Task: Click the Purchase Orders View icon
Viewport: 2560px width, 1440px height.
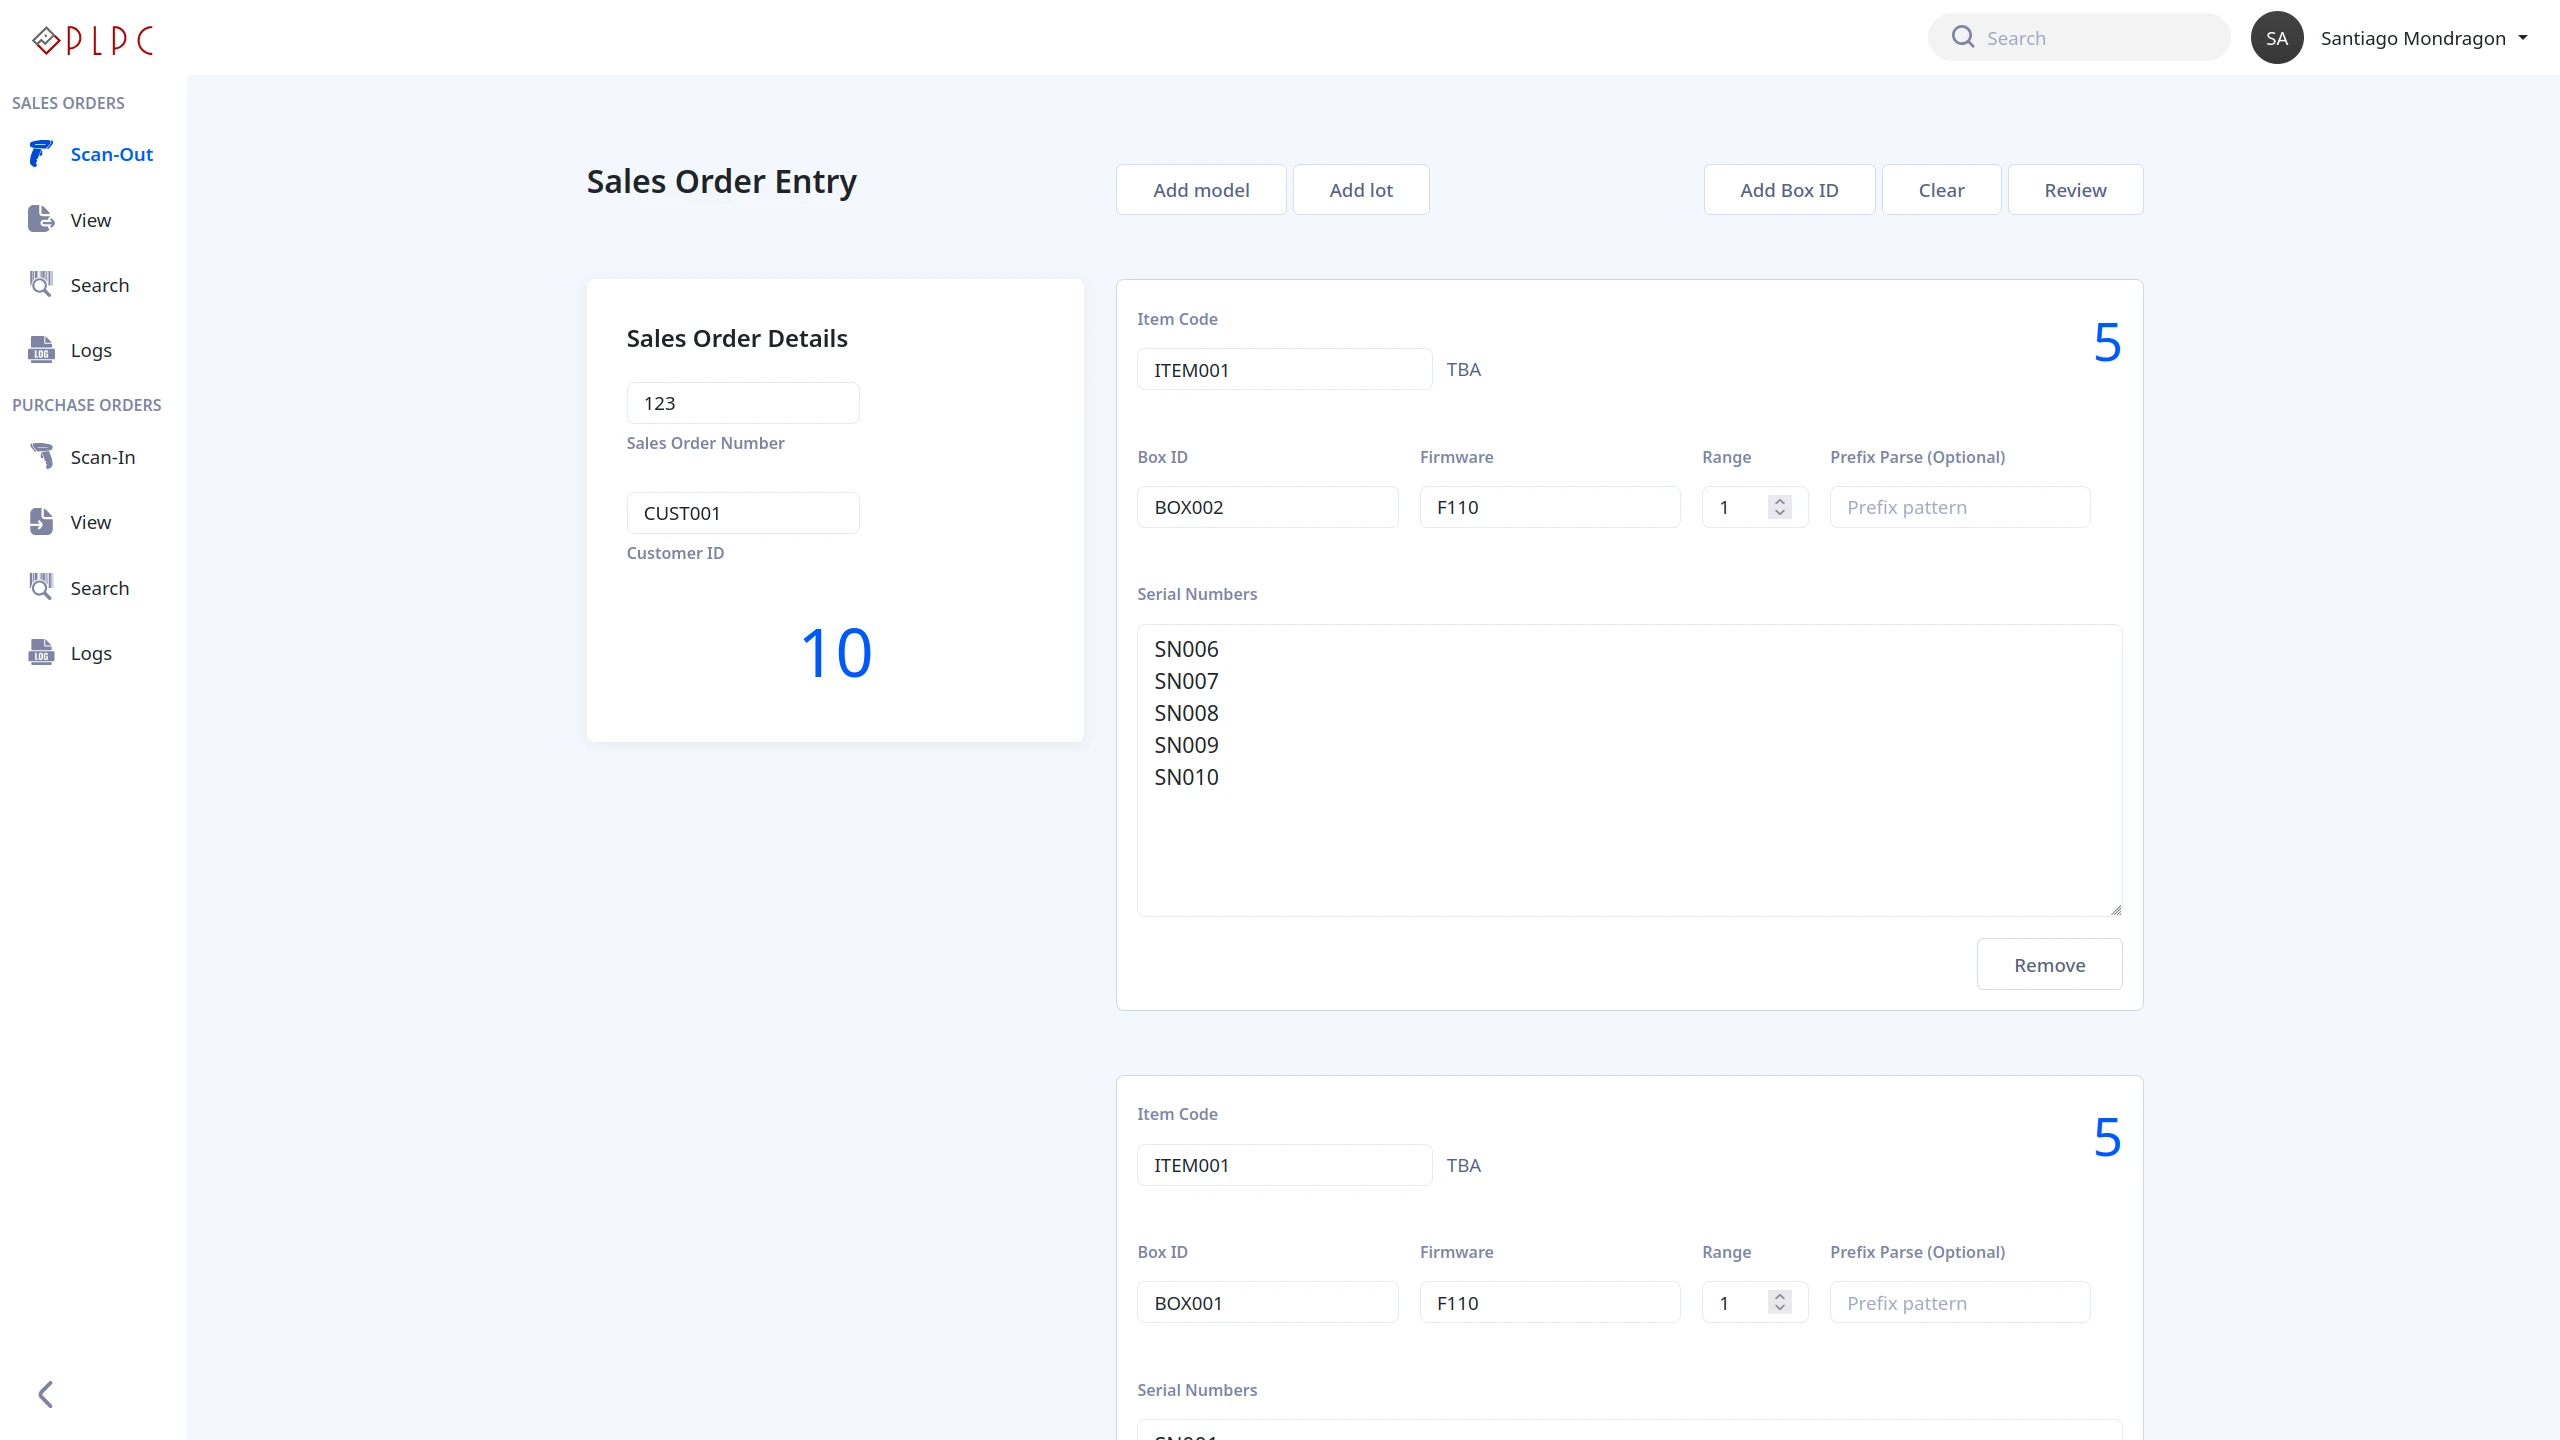Action: pyautogui.click(x=41, y=522)
